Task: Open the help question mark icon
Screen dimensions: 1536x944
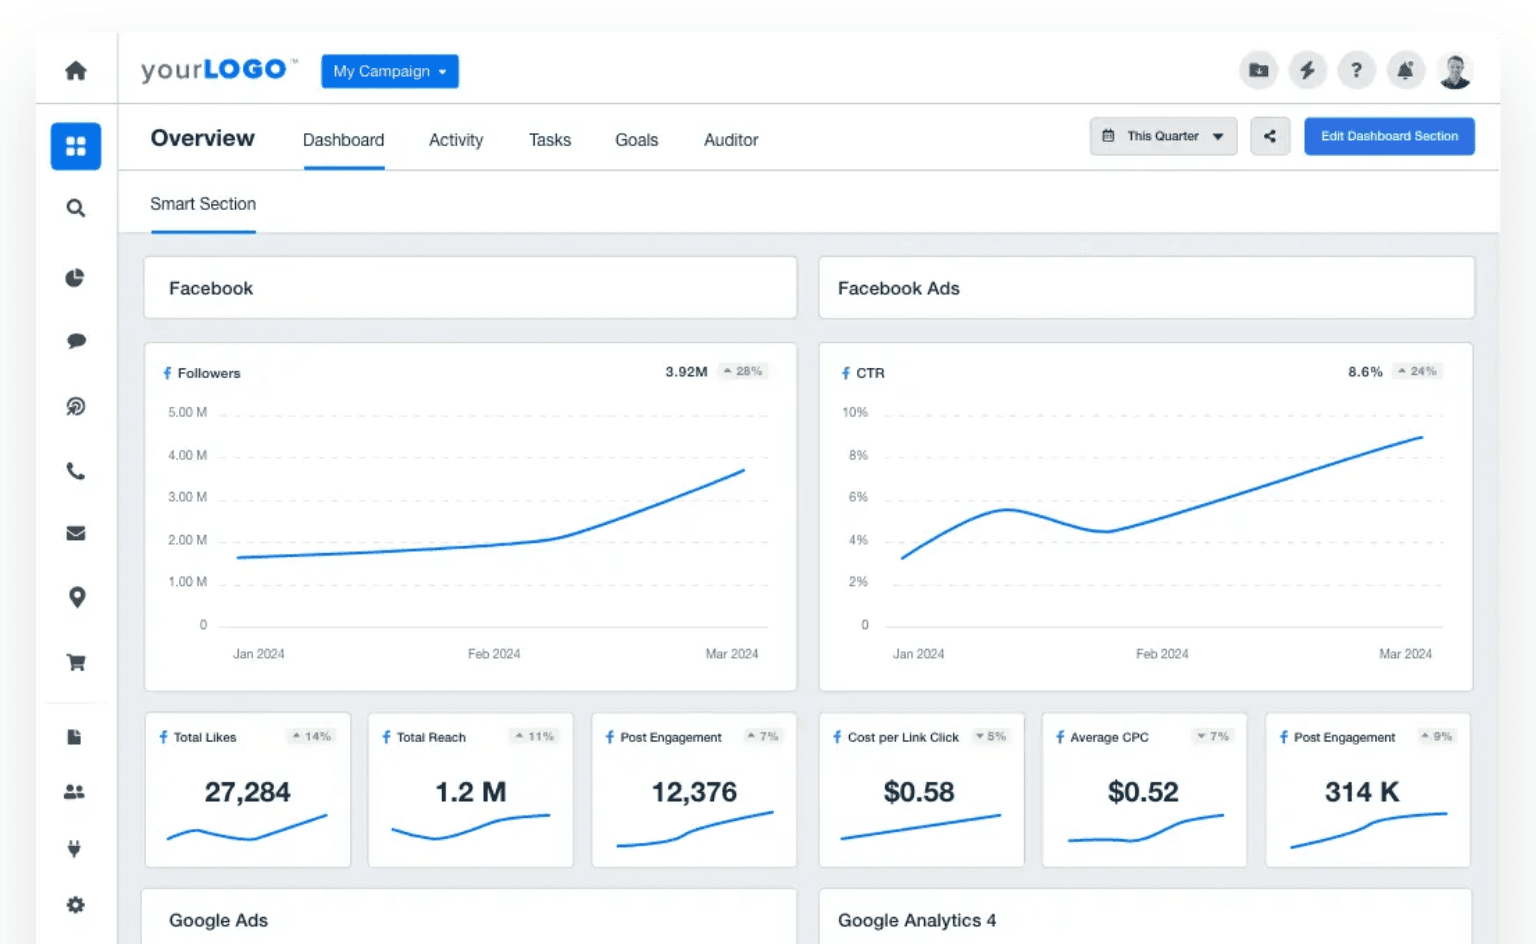Action: [1357, 70]
